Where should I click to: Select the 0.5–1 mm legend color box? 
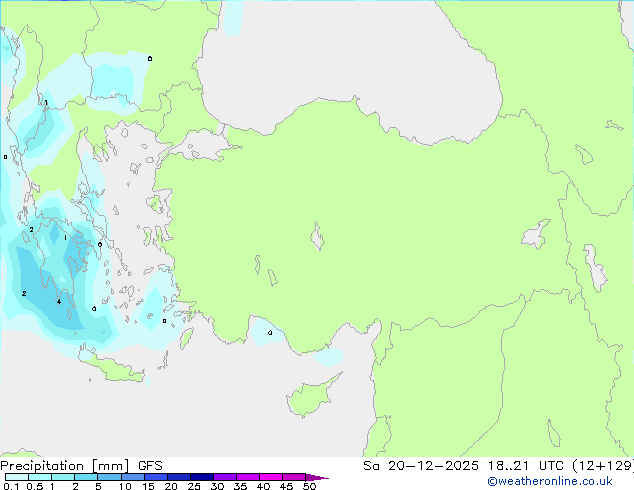40,477
